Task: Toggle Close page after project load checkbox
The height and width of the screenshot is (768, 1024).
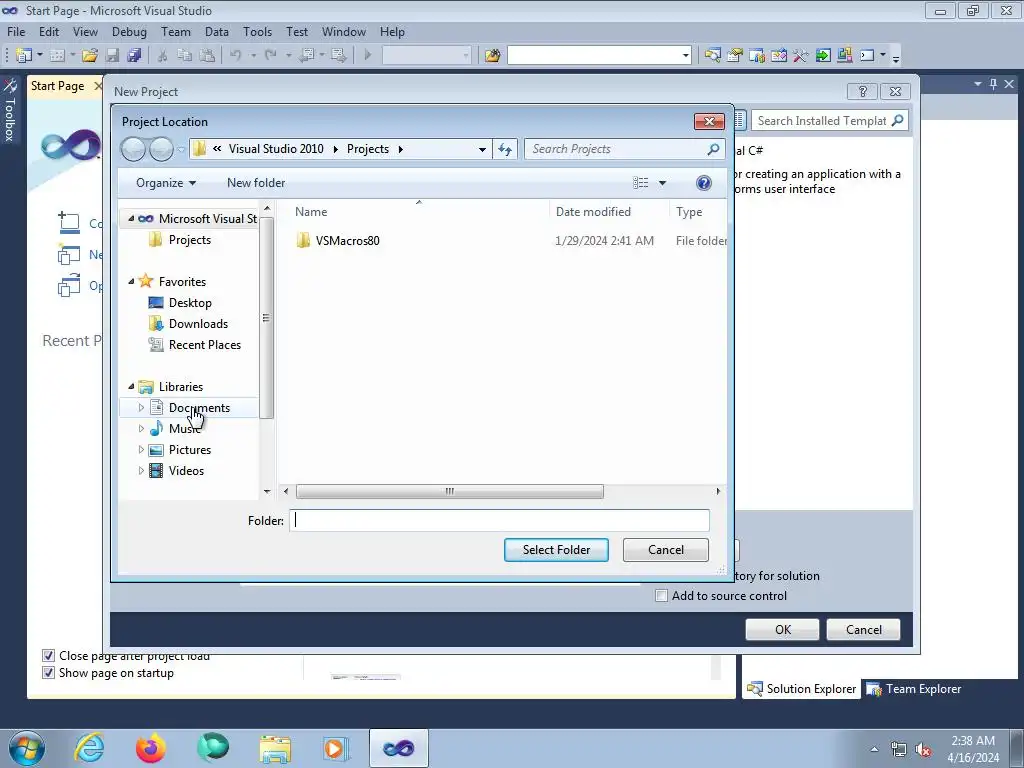Action: click(x=48, y=656)
